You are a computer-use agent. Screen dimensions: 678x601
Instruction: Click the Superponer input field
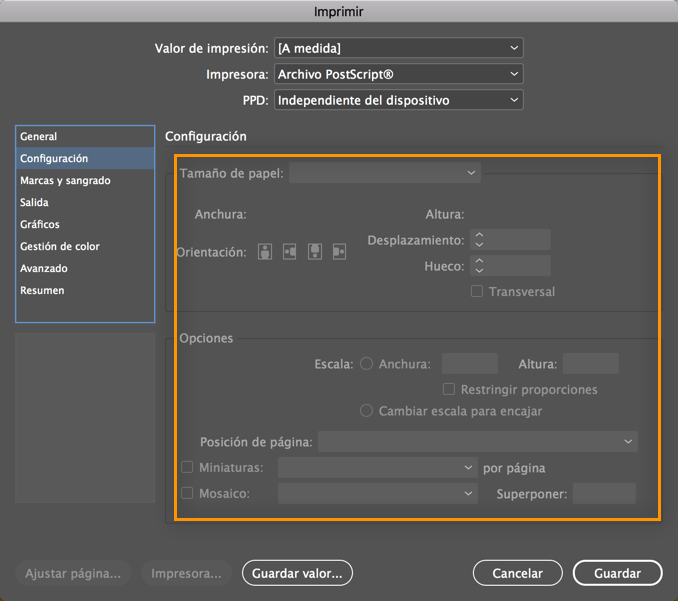(604, 493)
